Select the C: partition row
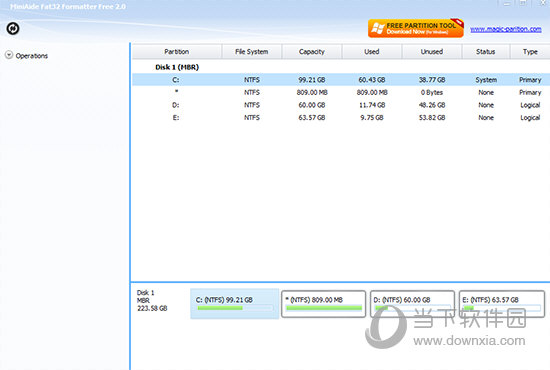 coord(341,80)
